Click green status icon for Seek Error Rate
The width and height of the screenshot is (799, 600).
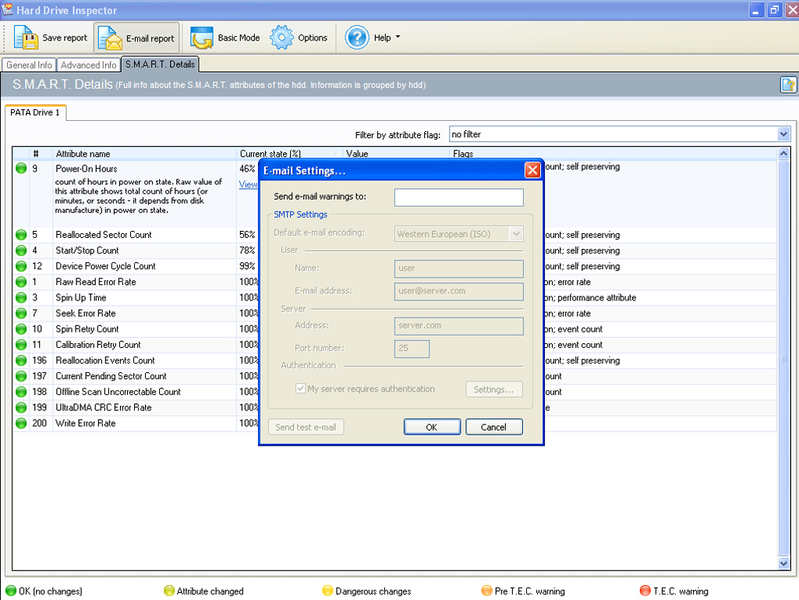[21, 314]
